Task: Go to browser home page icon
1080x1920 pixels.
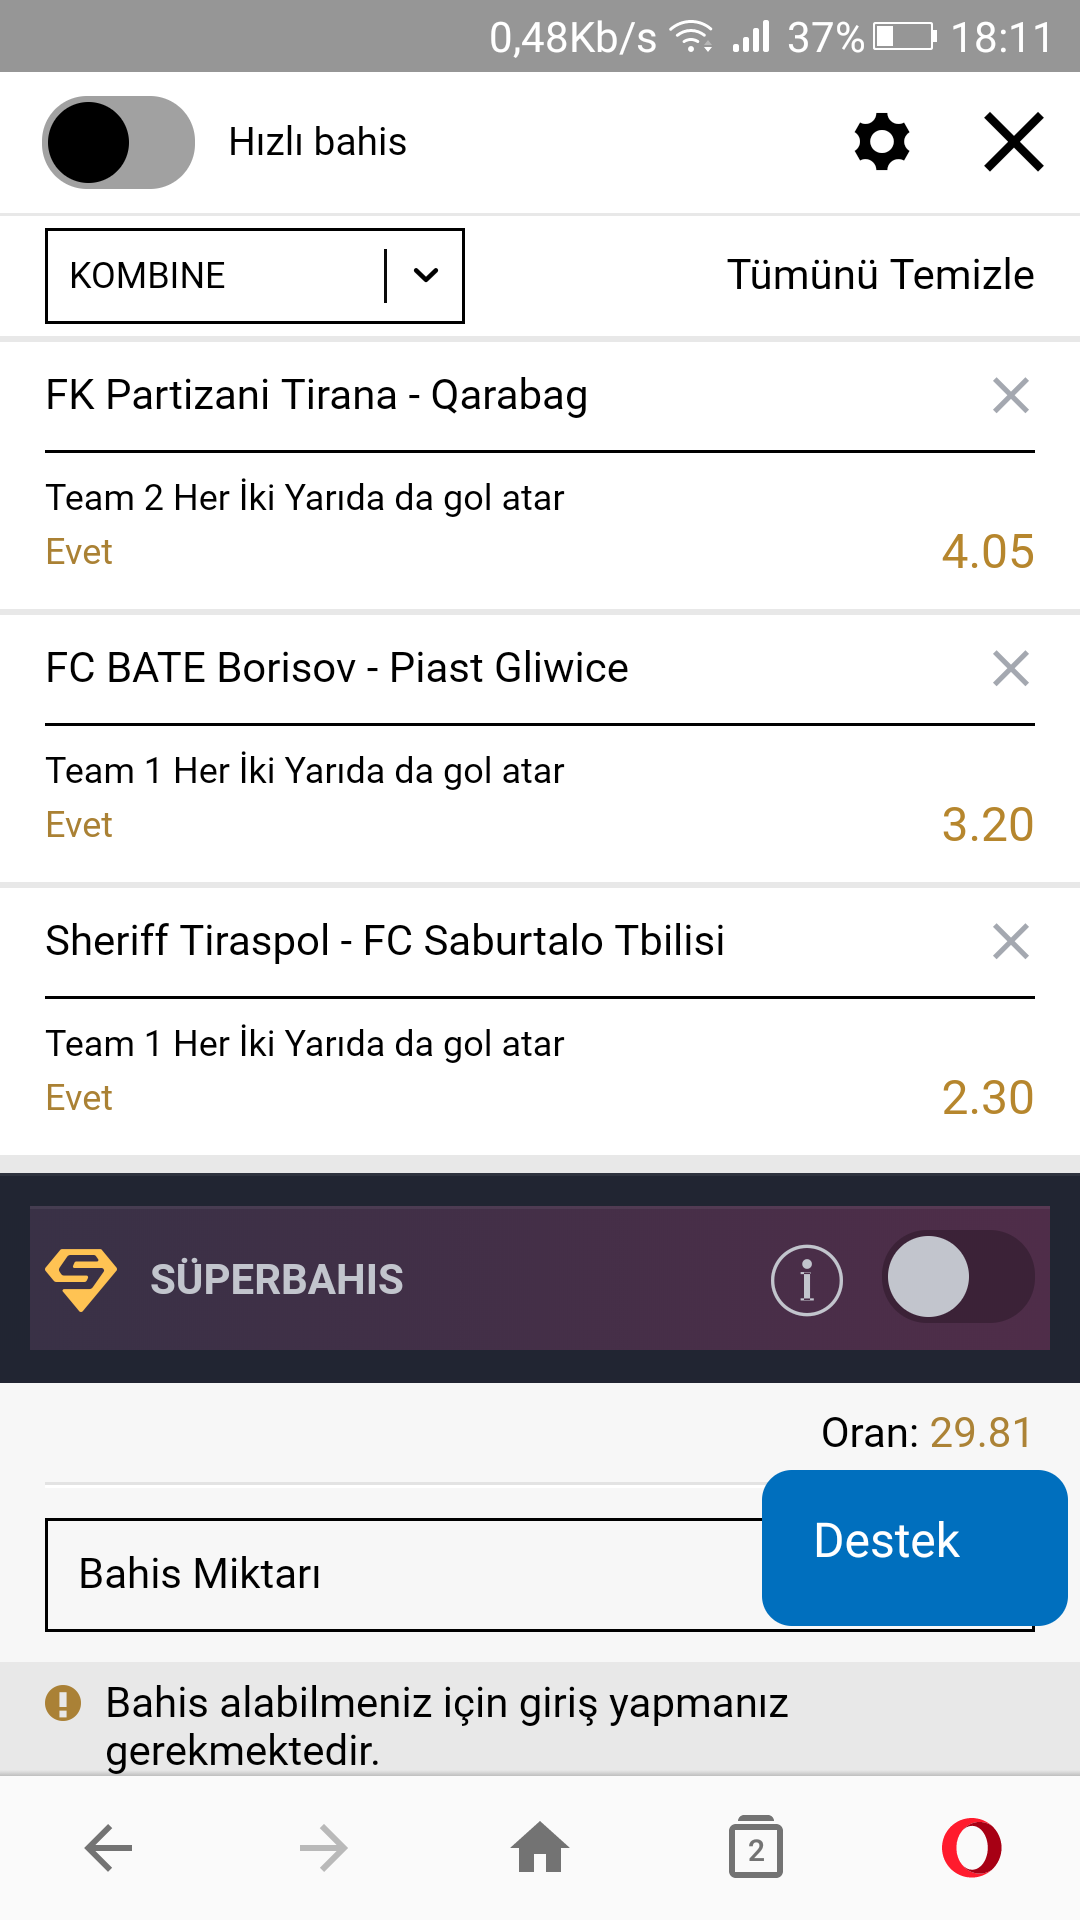Action: pyautogui.click(x=540, y=1847)
